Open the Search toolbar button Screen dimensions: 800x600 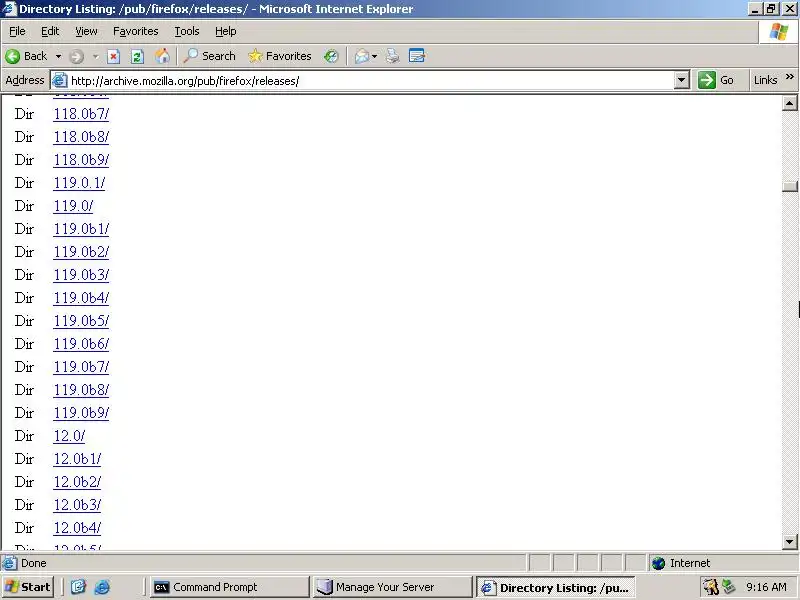[x=210, y=56]
